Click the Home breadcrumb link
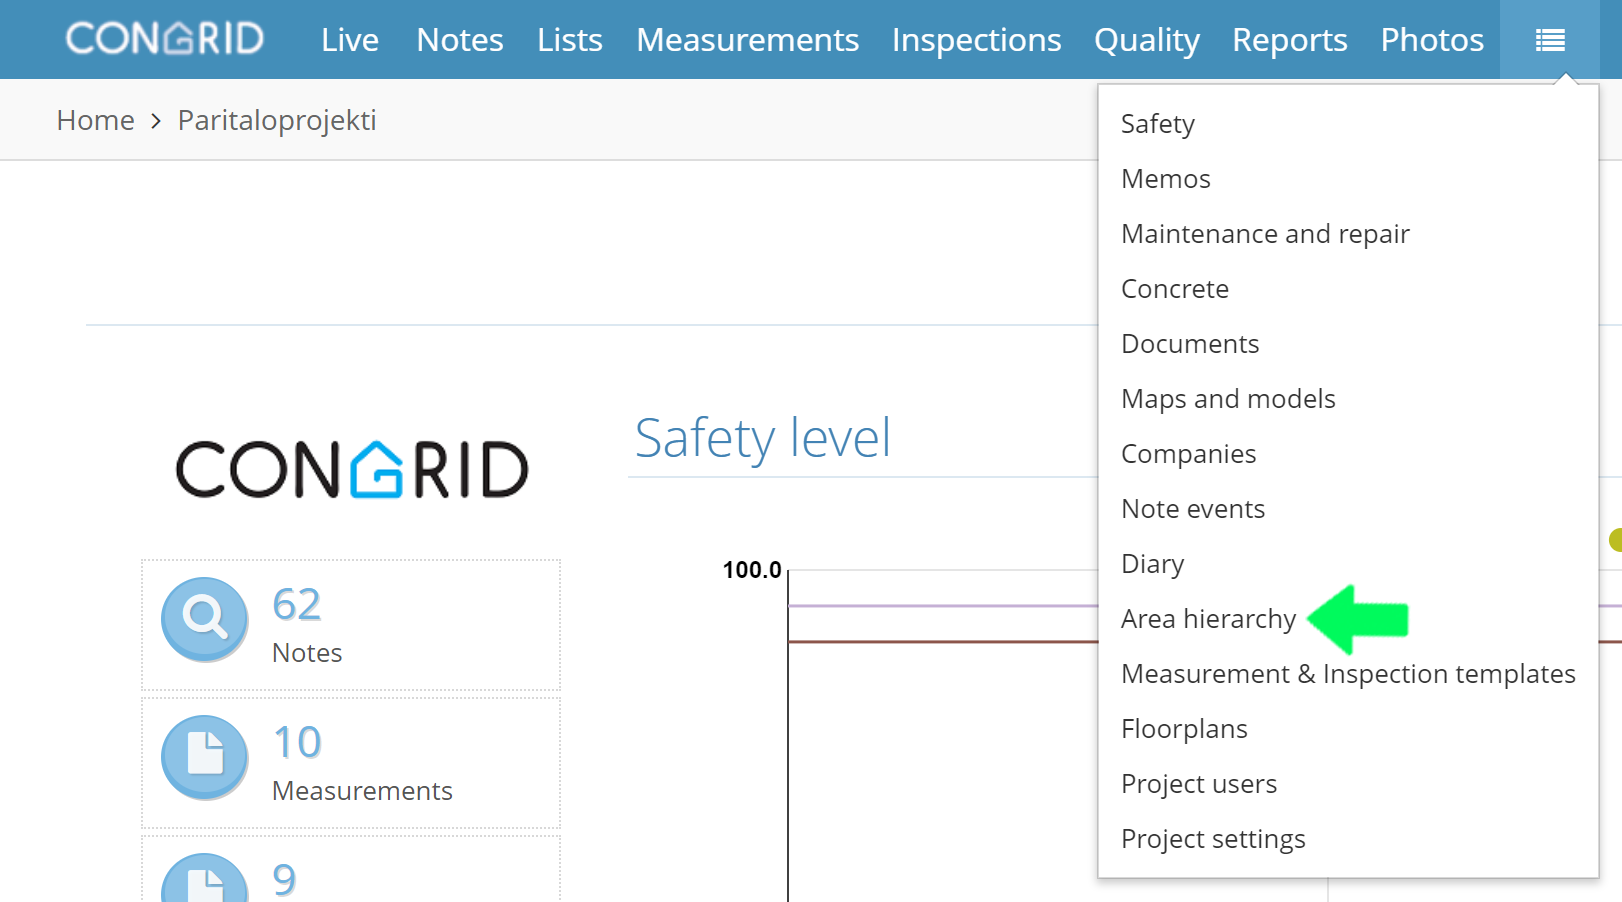Screen dimensions: 1622x902 point(96,120)
